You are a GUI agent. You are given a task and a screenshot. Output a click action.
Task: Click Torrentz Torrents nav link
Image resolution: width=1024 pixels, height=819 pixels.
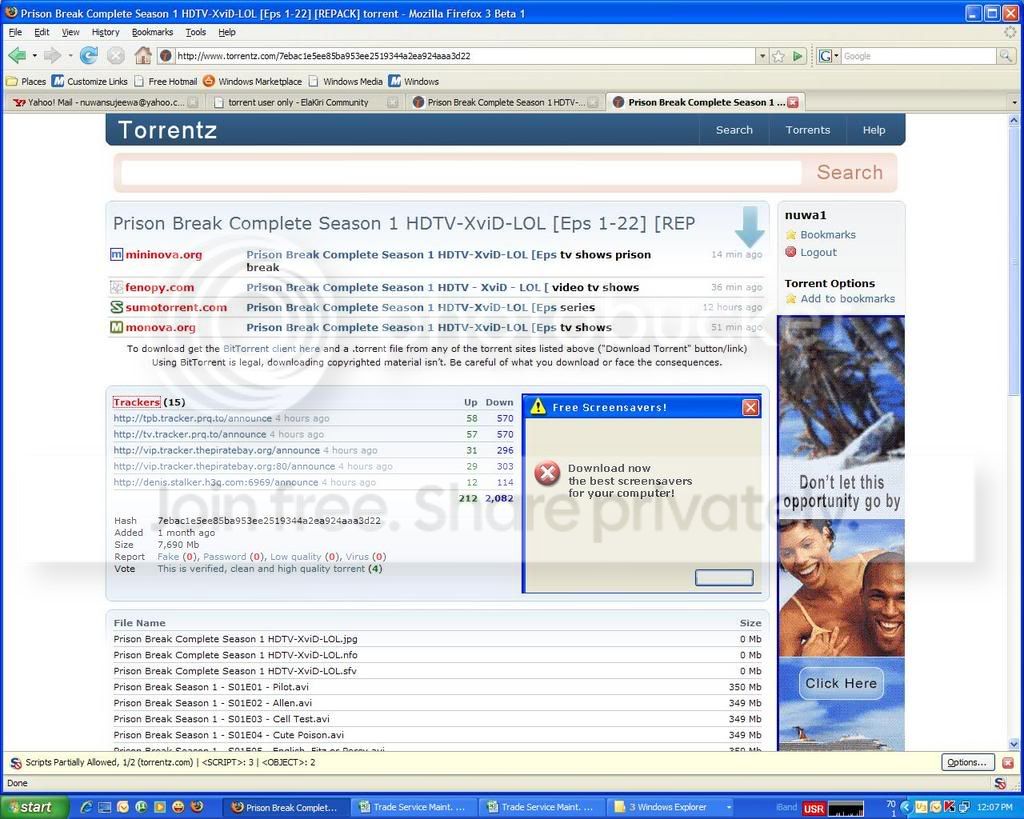click(x=808, y=130)
